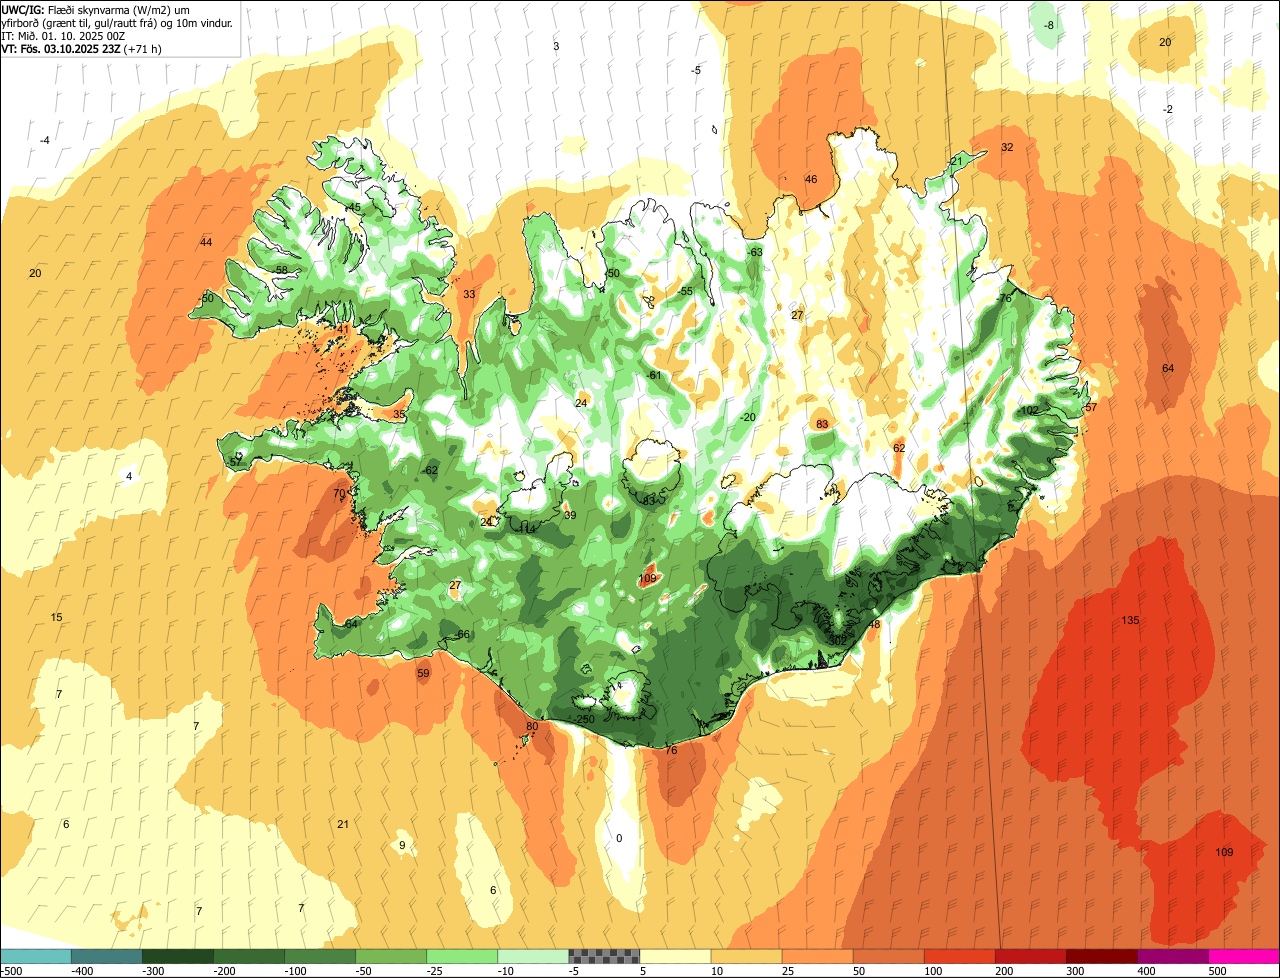The width and height of the screenshot is (1280, 978).
Task: Click the light turquoise swatch above -500
Action: click(35, 956)
